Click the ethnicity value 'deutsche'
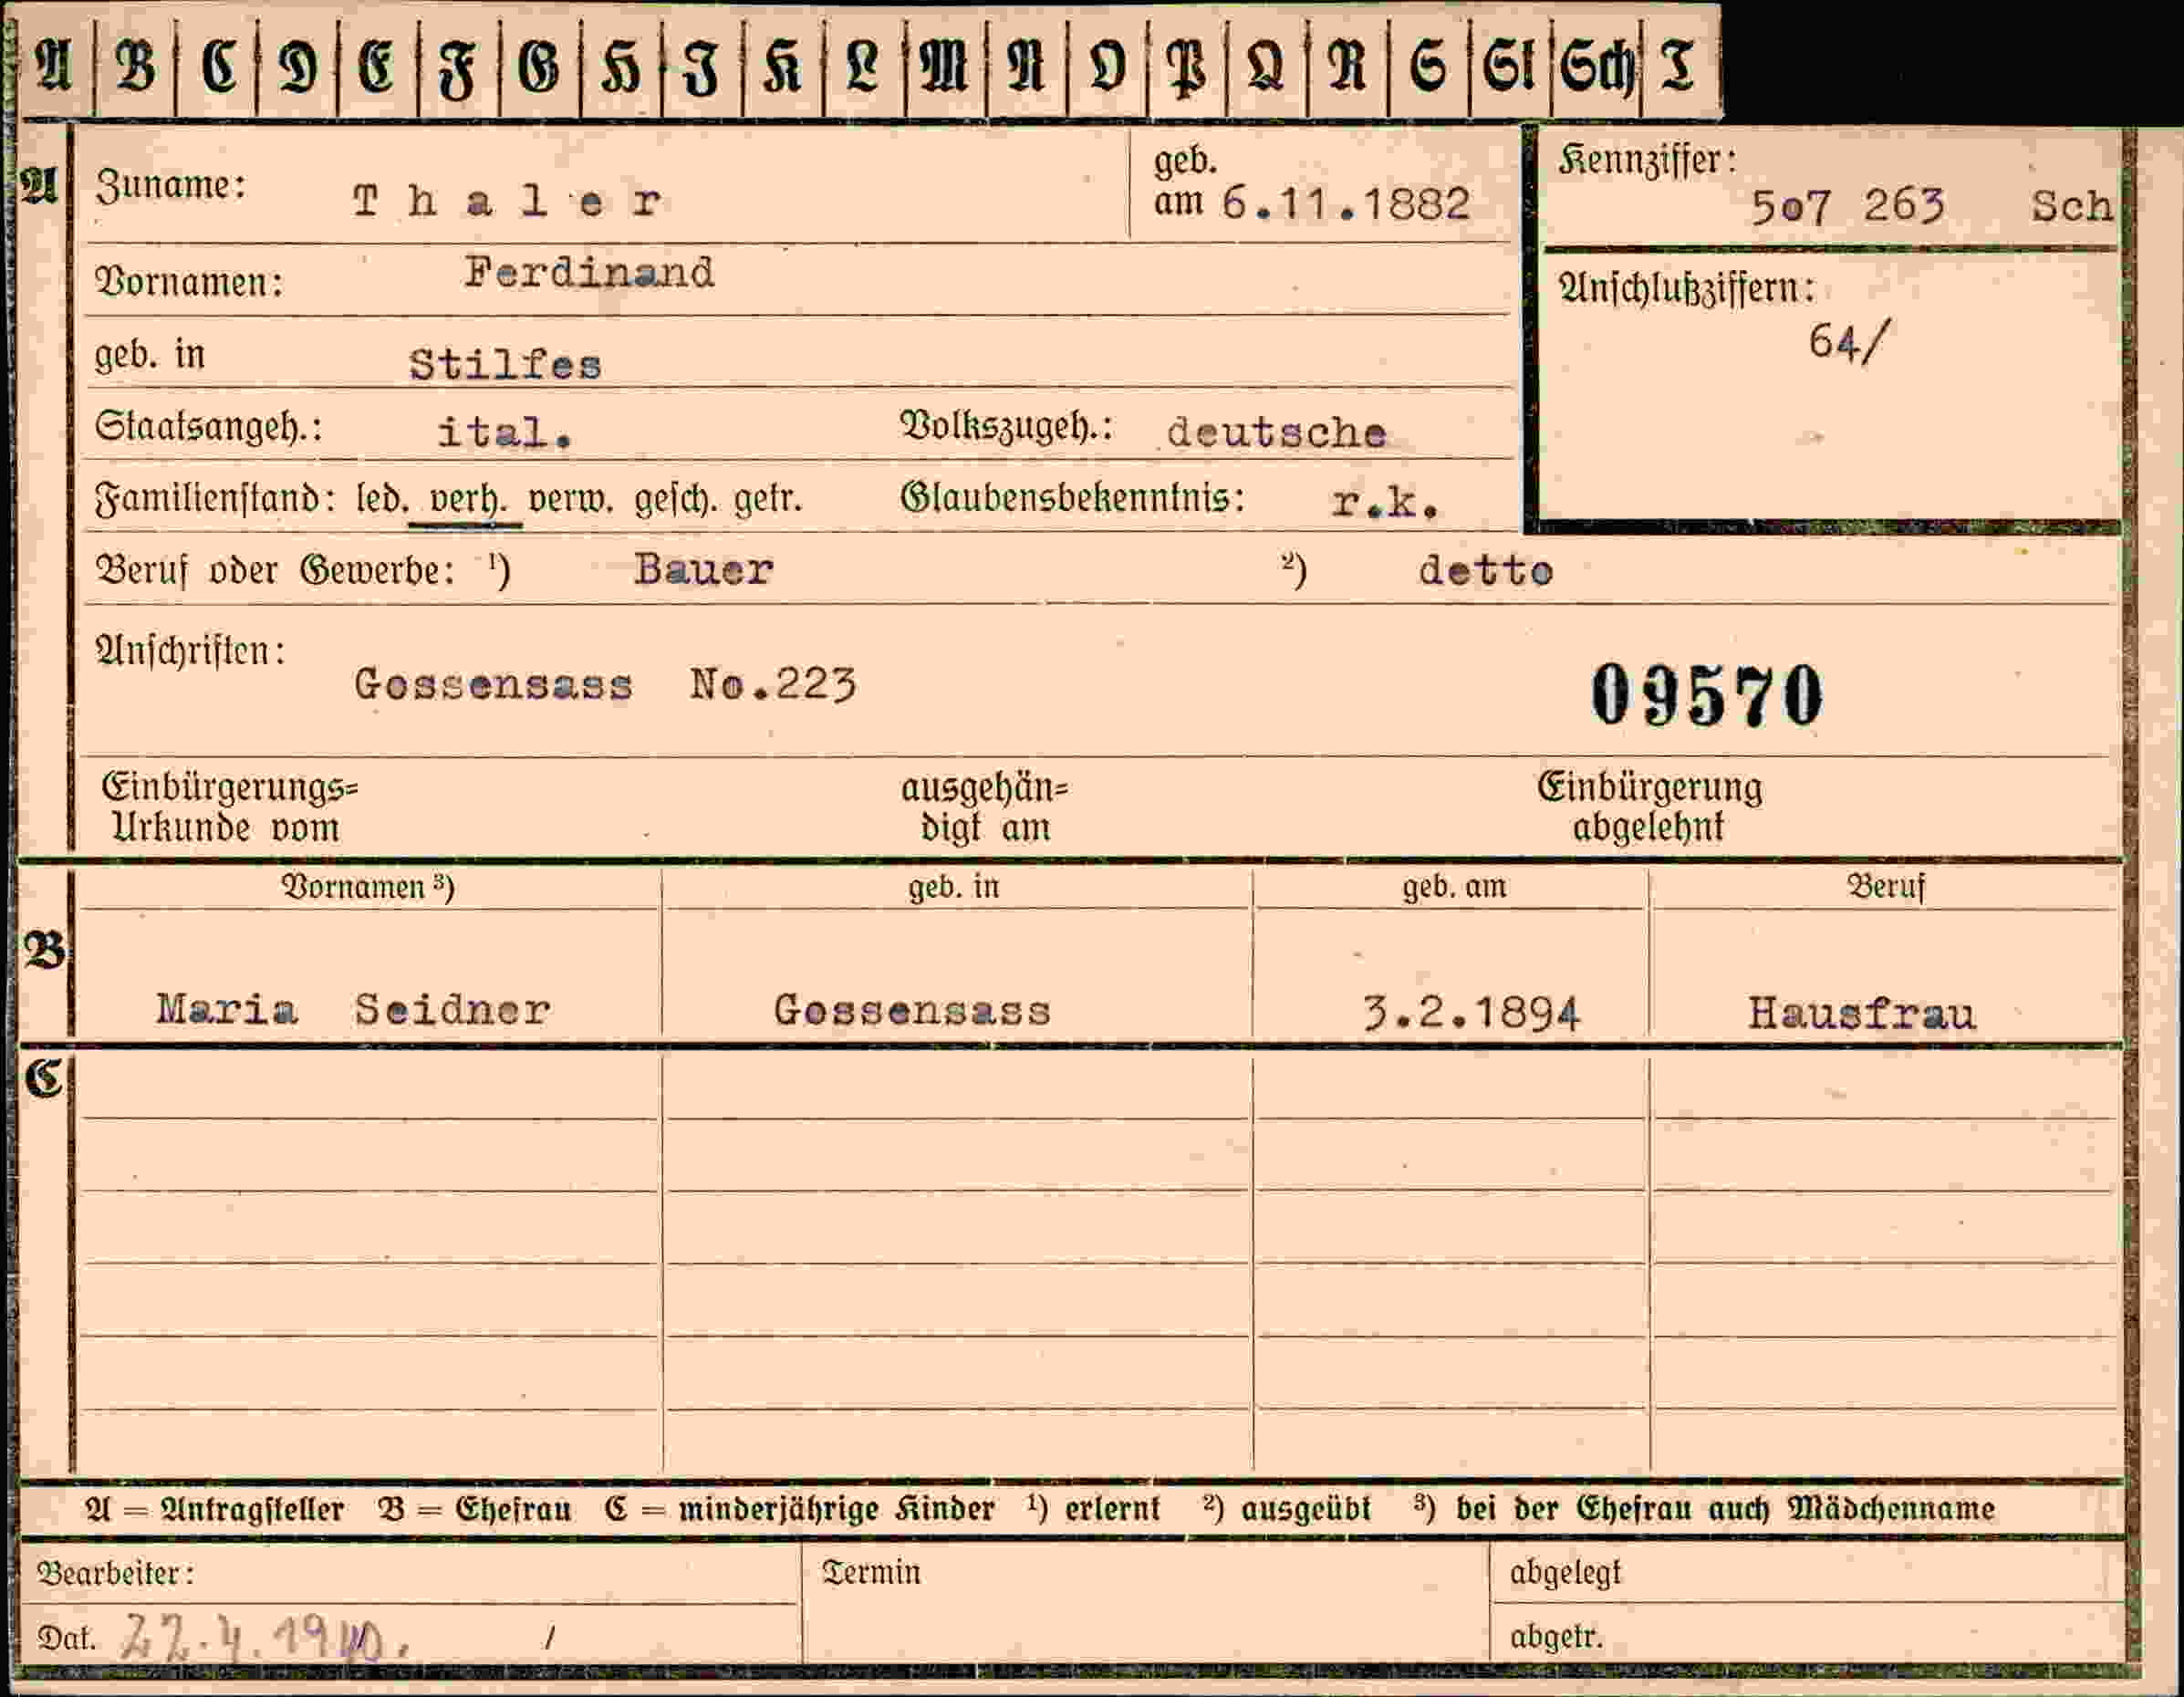2184x1697 pixels. [x=1276, y=432]
